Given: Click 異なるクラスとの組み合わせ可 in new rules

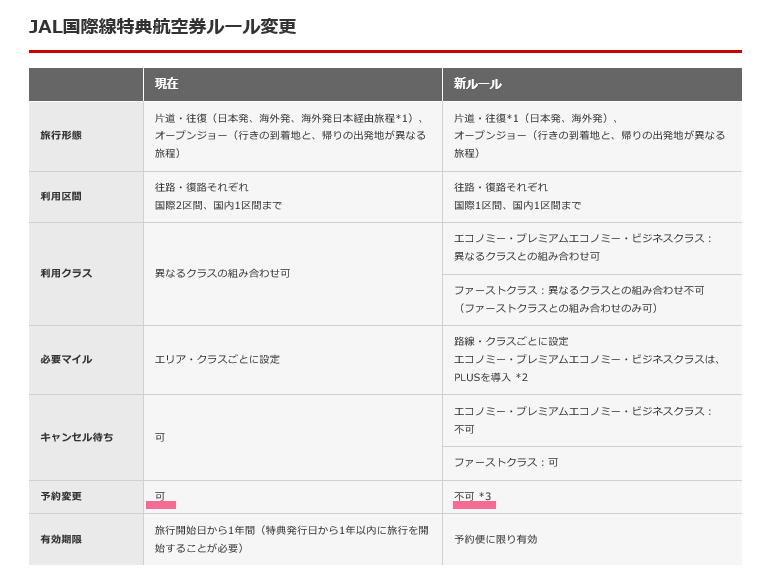Looking at the screenshot, I should point(527,256).
